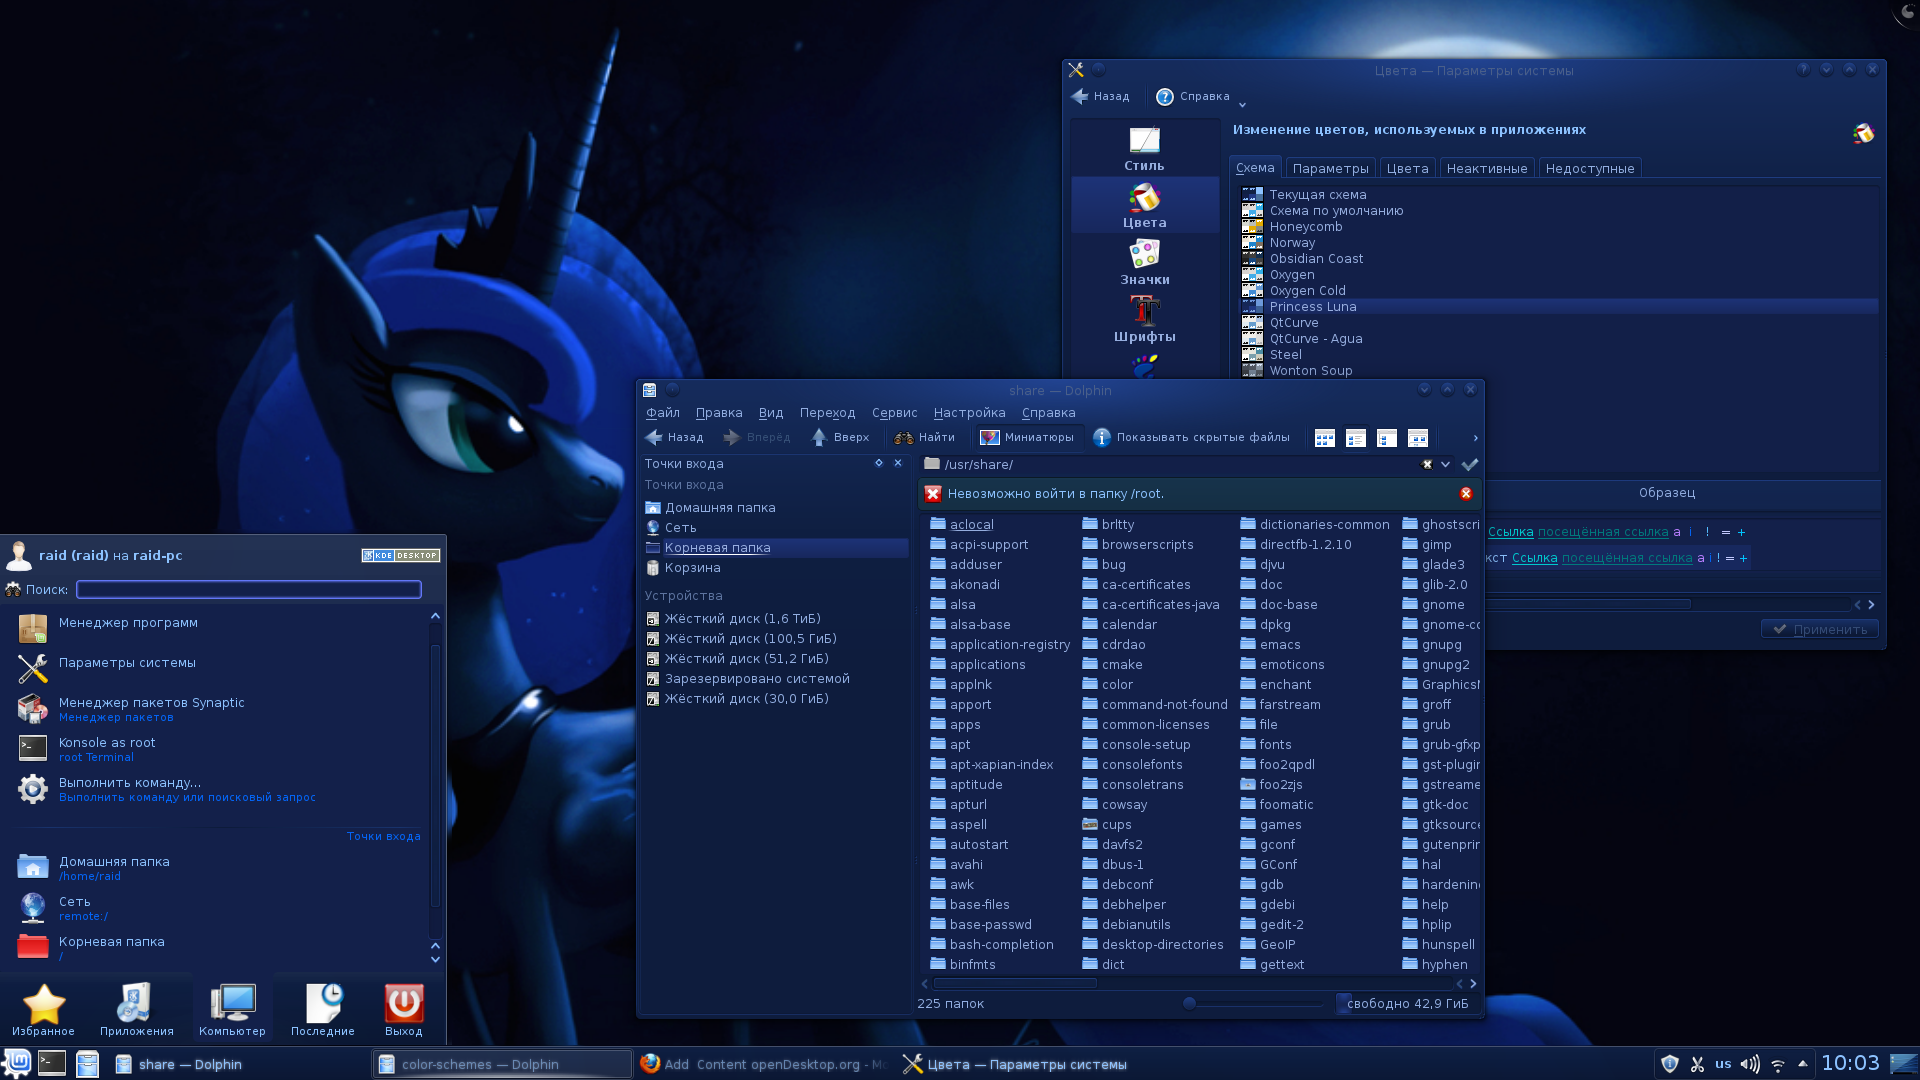Switch to Последние launcher tab
This screenshot has height=1080, width=1920.
(x=322, y=1009)
